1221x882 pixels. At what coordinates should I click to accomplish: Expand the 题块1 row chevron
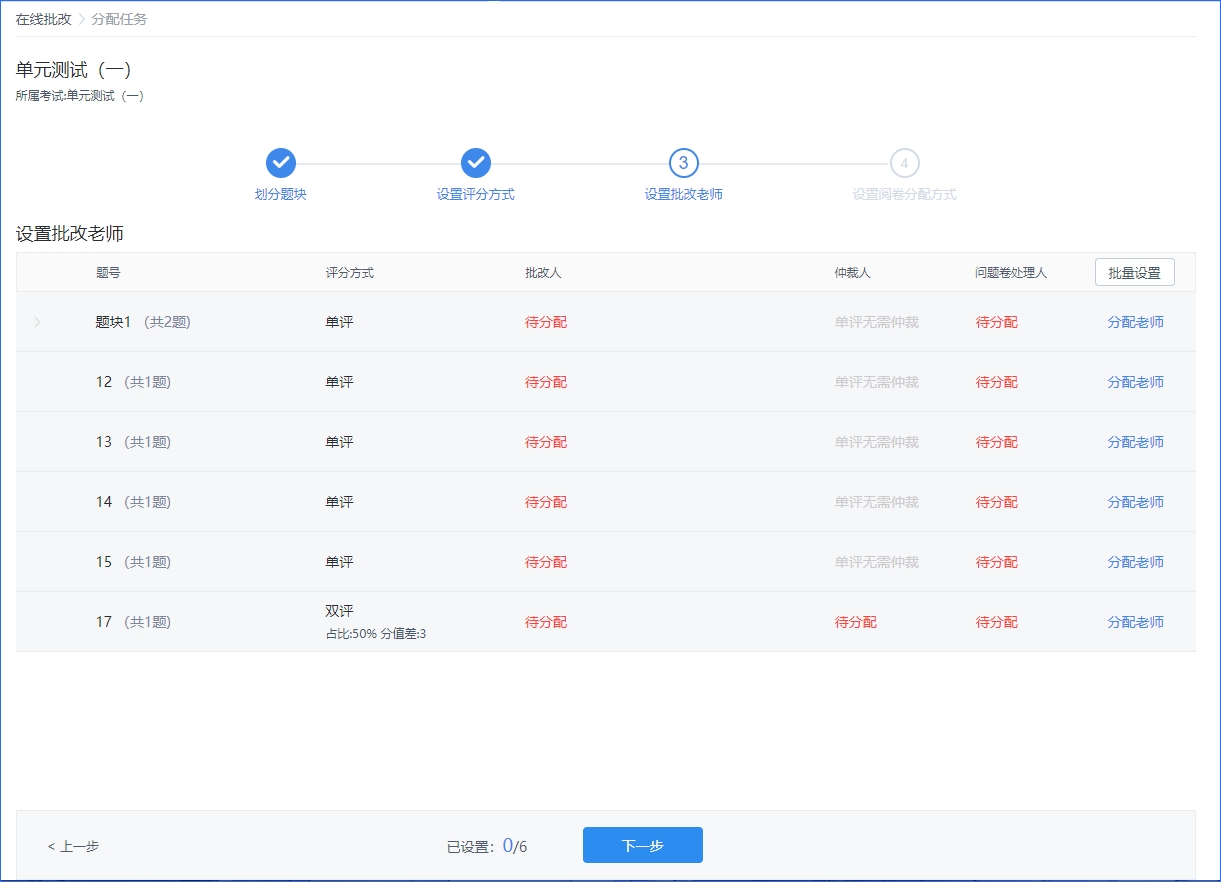click(x=38, y=322)
